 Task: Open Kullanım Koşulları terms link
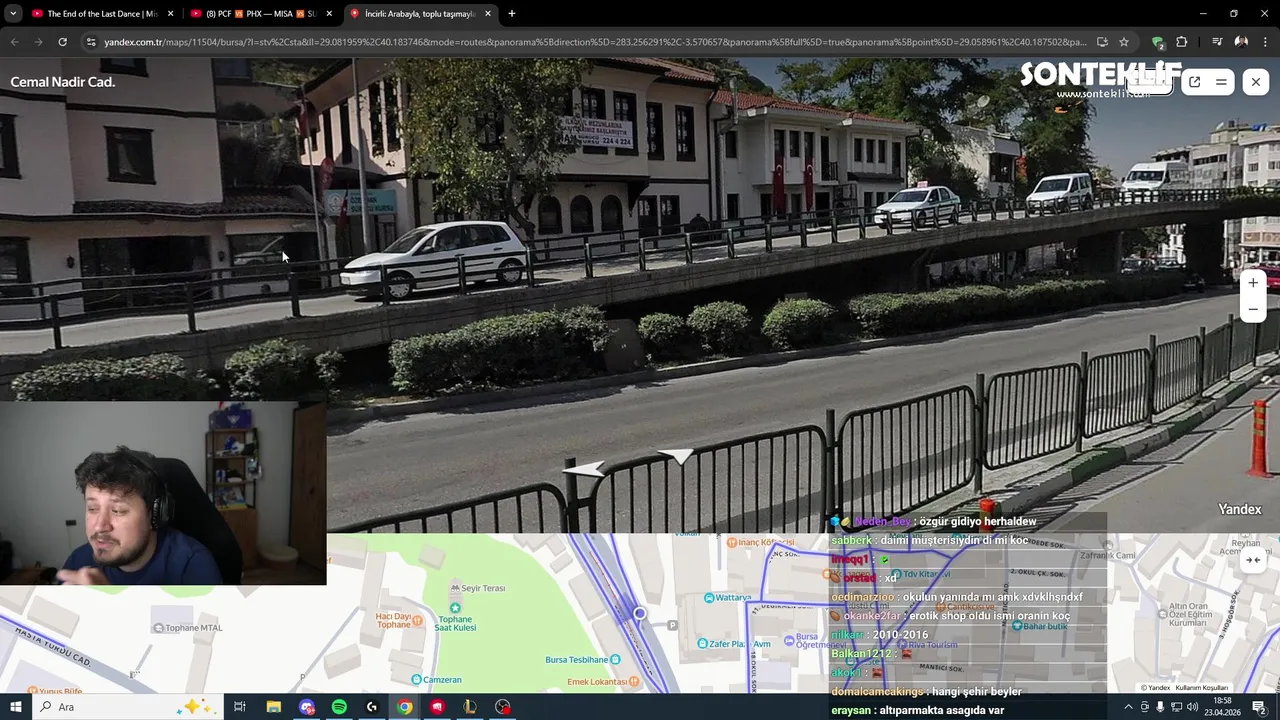(1201, 688)
